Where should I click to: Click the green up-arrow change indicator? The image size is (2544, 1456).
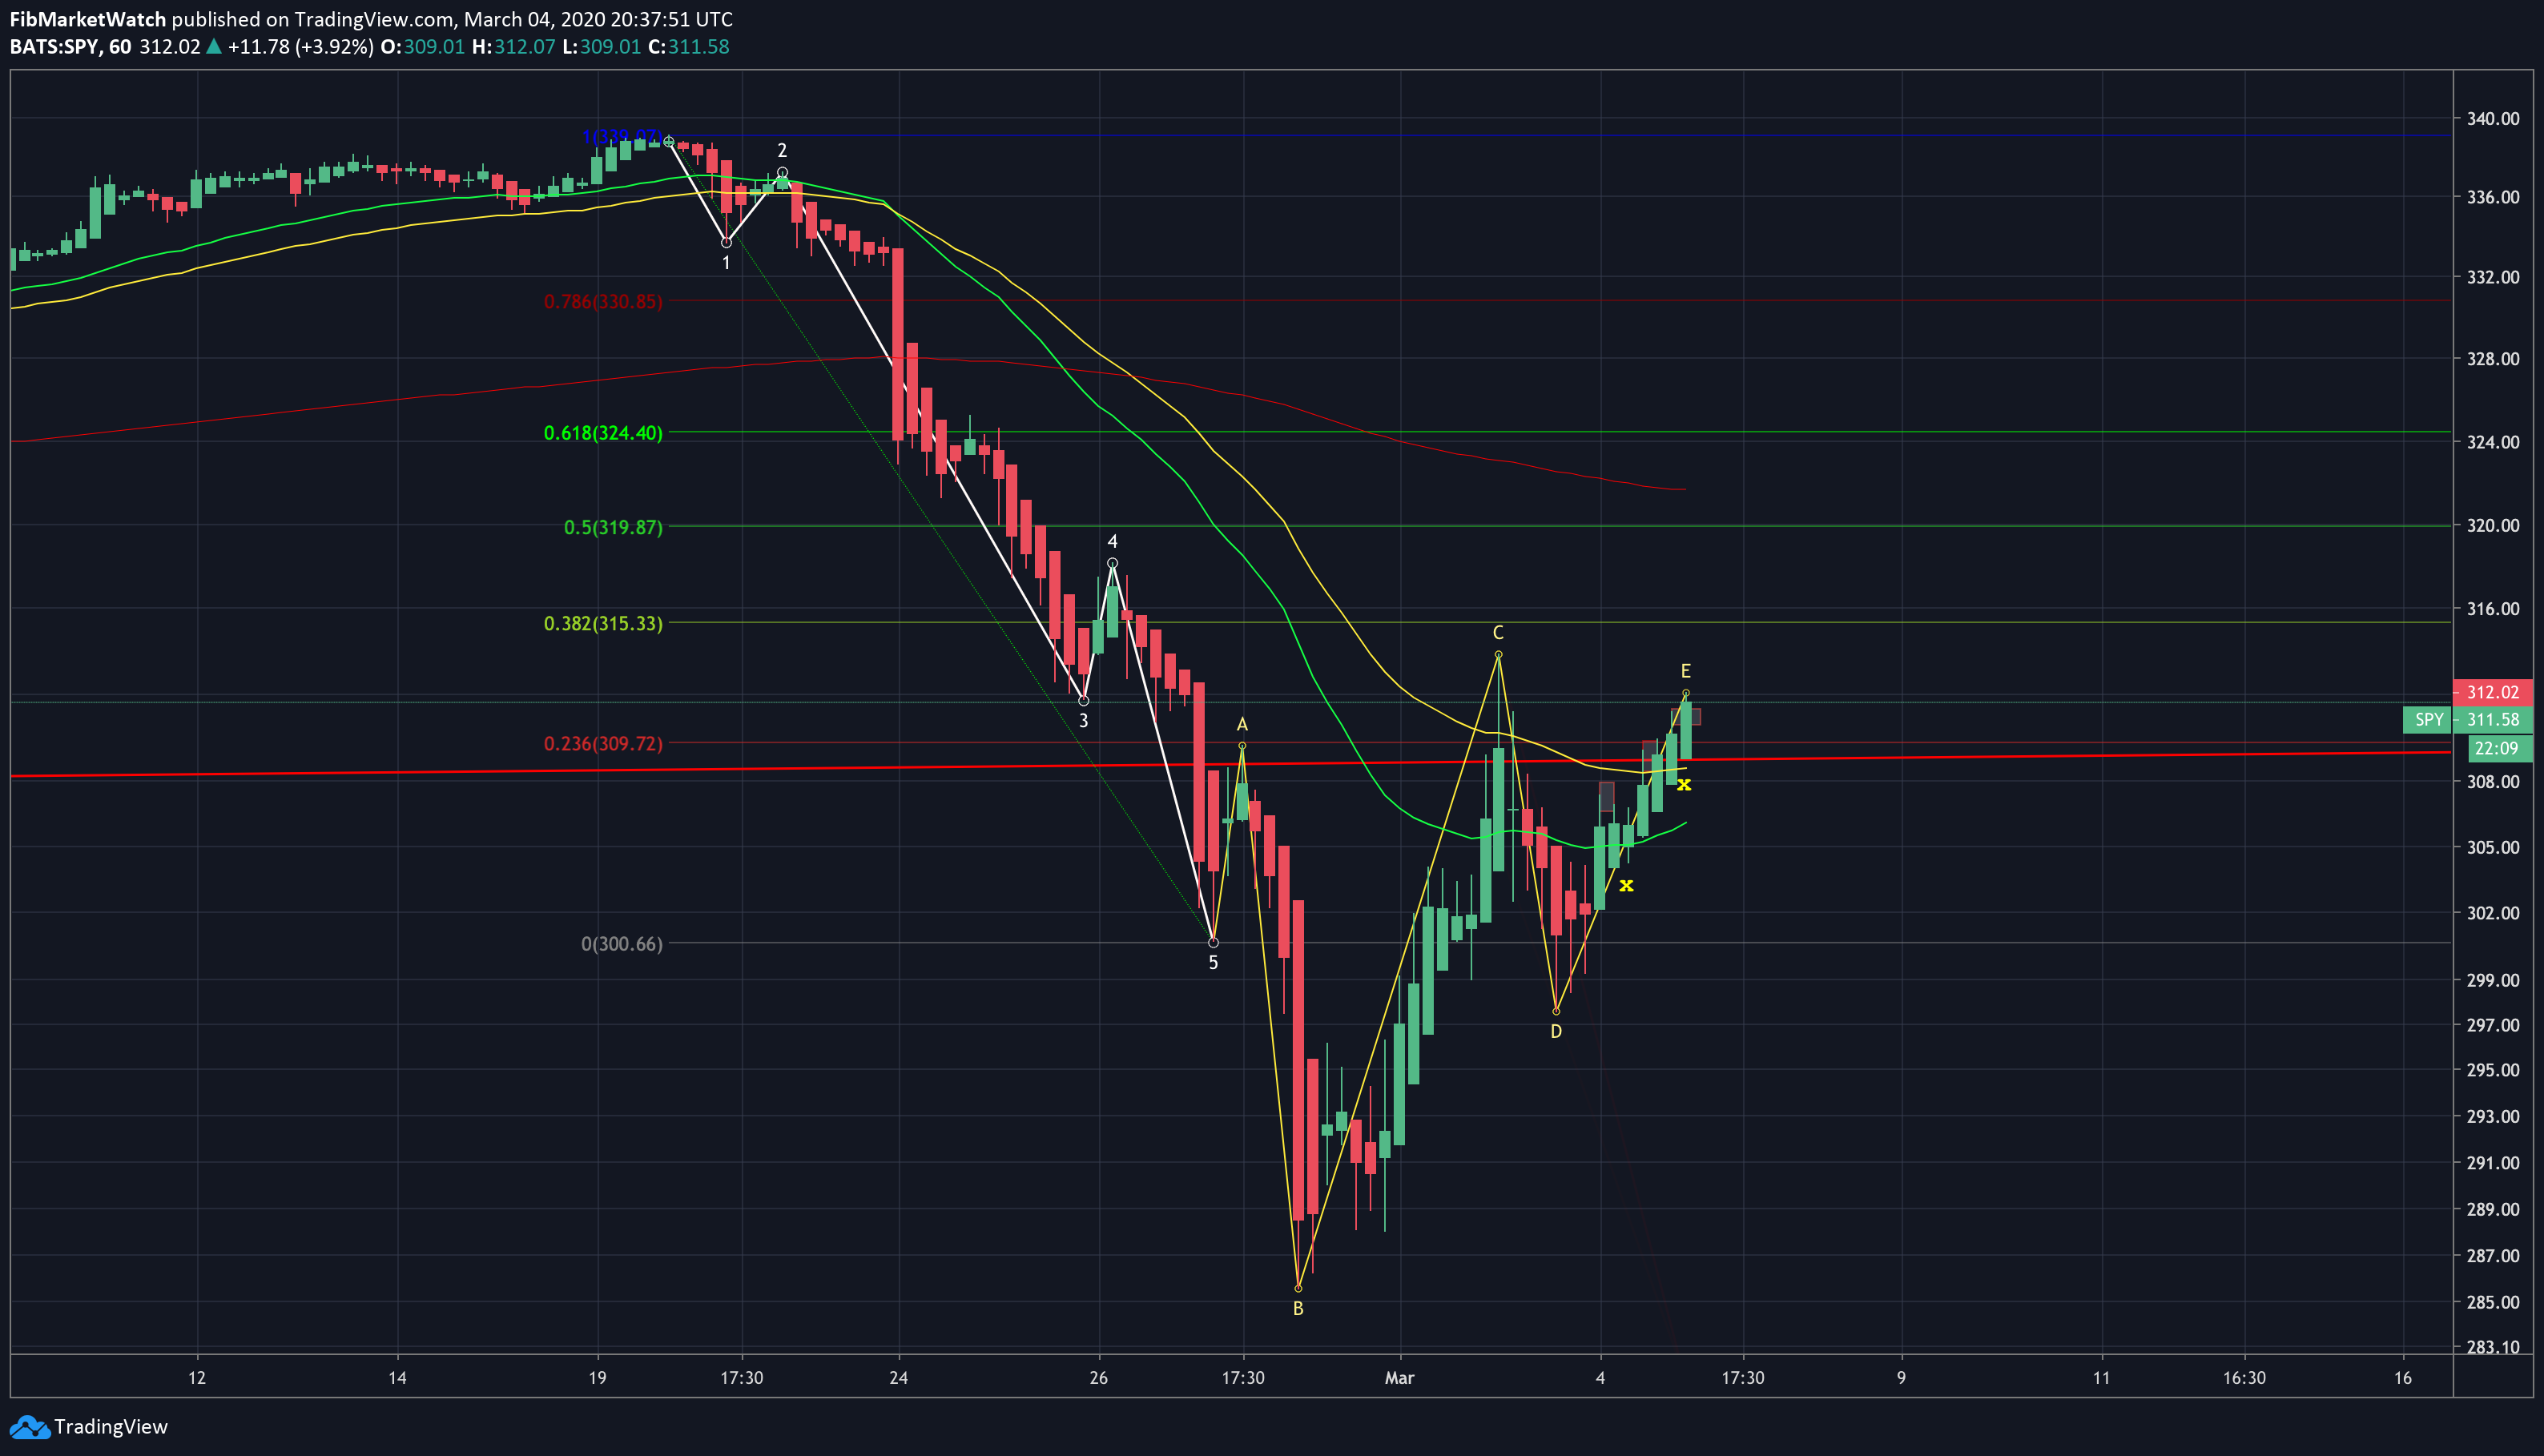[x=213, y=46]
